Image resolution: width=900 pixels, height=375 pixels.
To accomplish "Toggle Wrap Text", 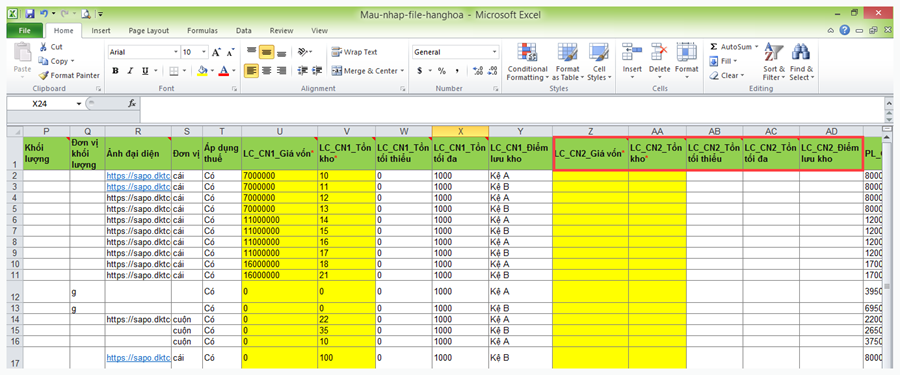I will point(355,52).
